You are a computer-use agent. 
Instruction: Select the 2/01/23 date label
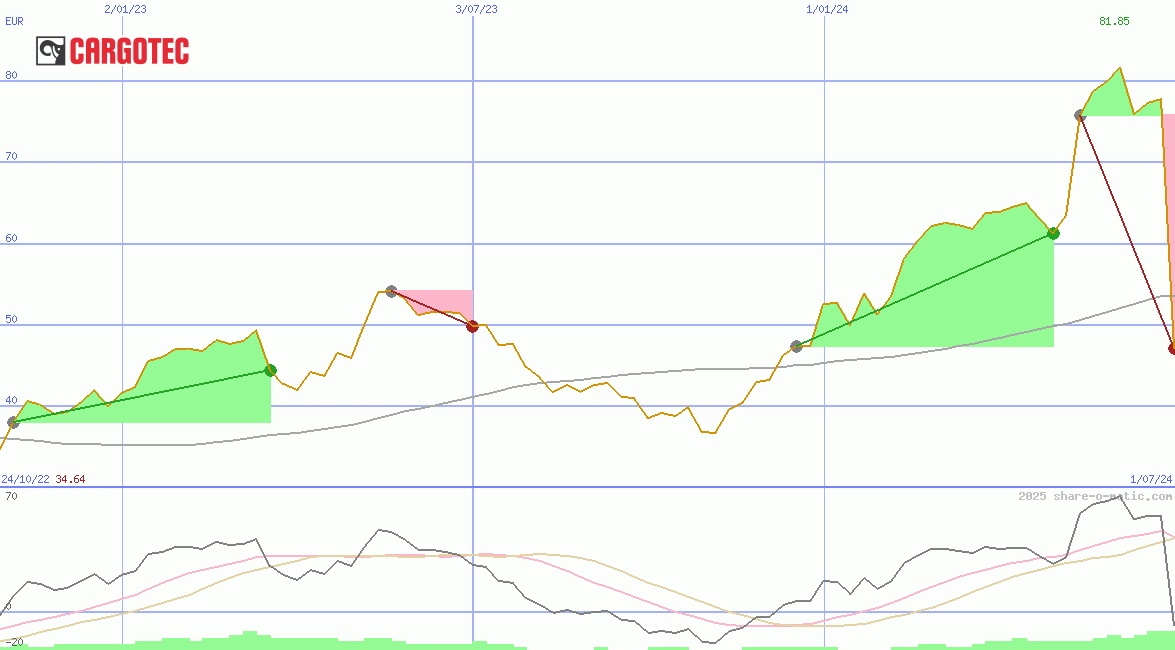coord(125,9)
